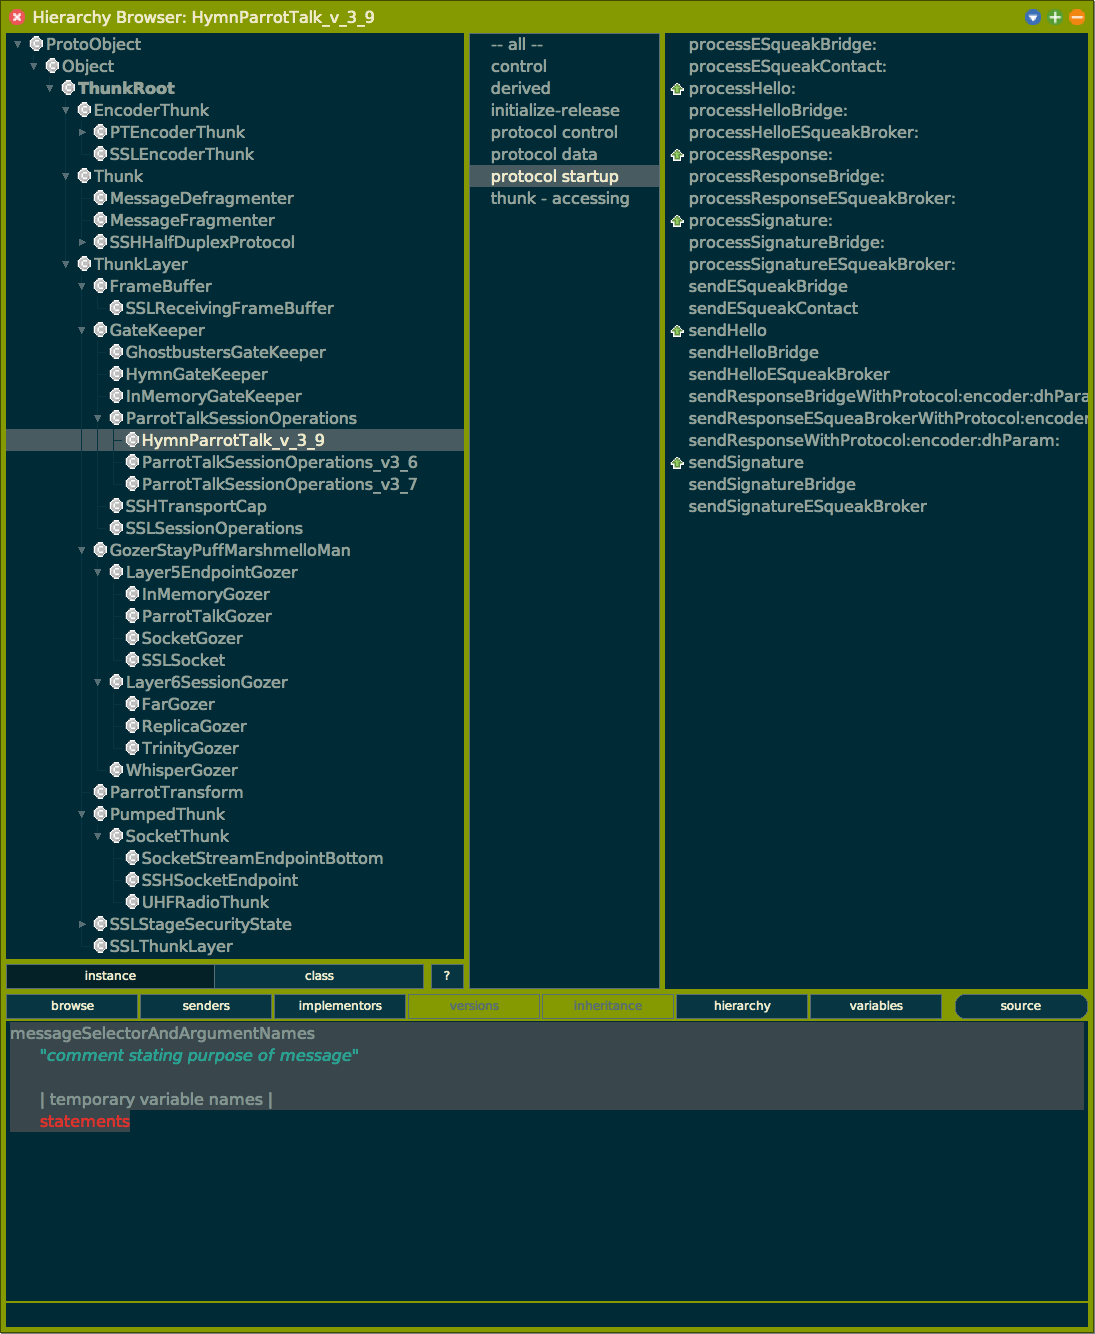This screenshot has width=1095, height=1334.
Task: Click the override arrow beside processResponse:
Action: (x=677, y=155)
